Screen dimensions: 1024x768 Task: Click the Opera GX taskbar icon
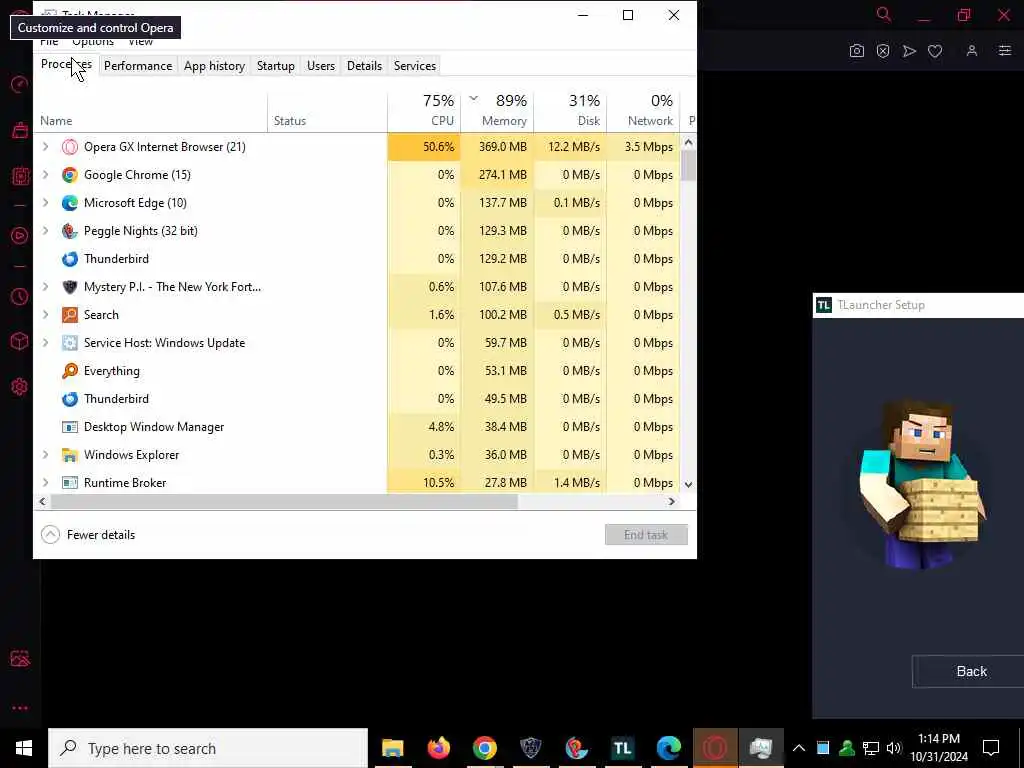715,748
